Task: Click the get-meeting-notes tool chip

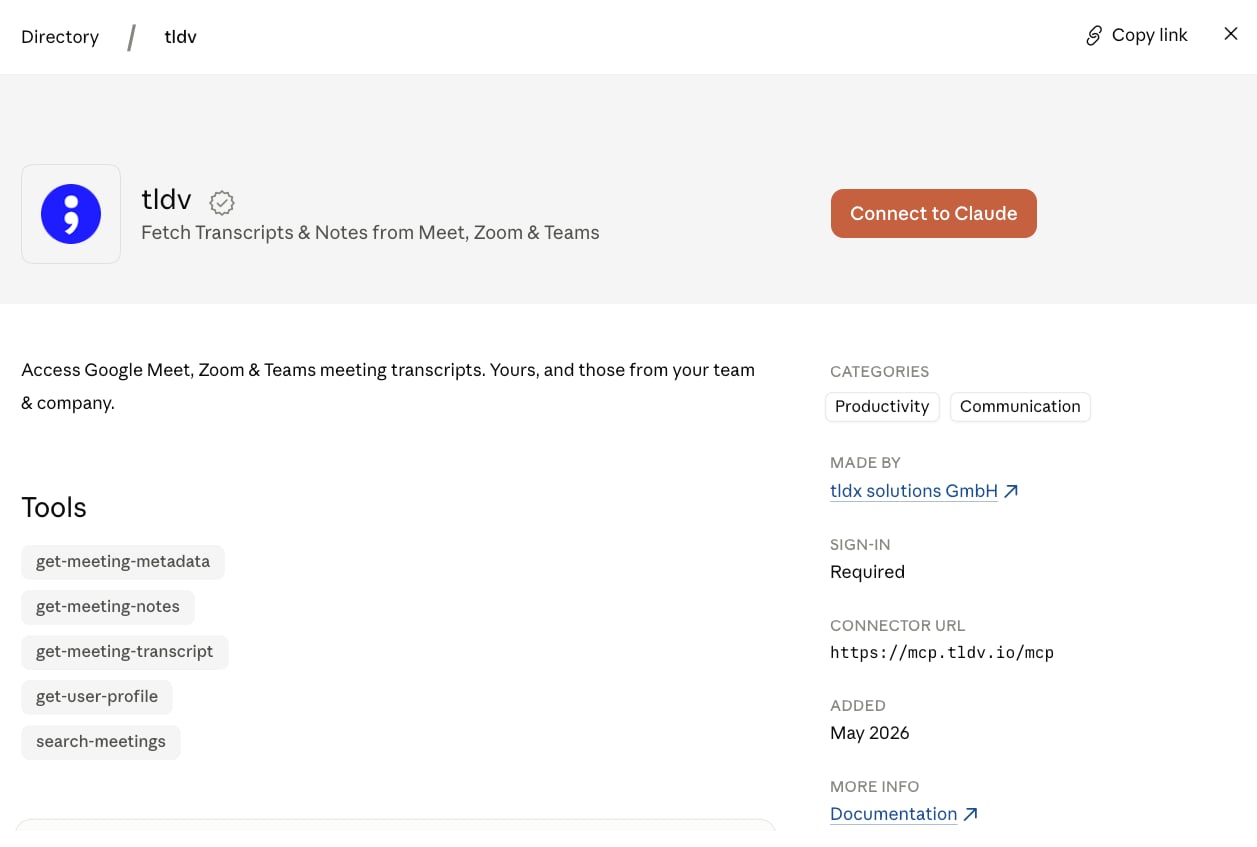Action: [x=108, y=607]
